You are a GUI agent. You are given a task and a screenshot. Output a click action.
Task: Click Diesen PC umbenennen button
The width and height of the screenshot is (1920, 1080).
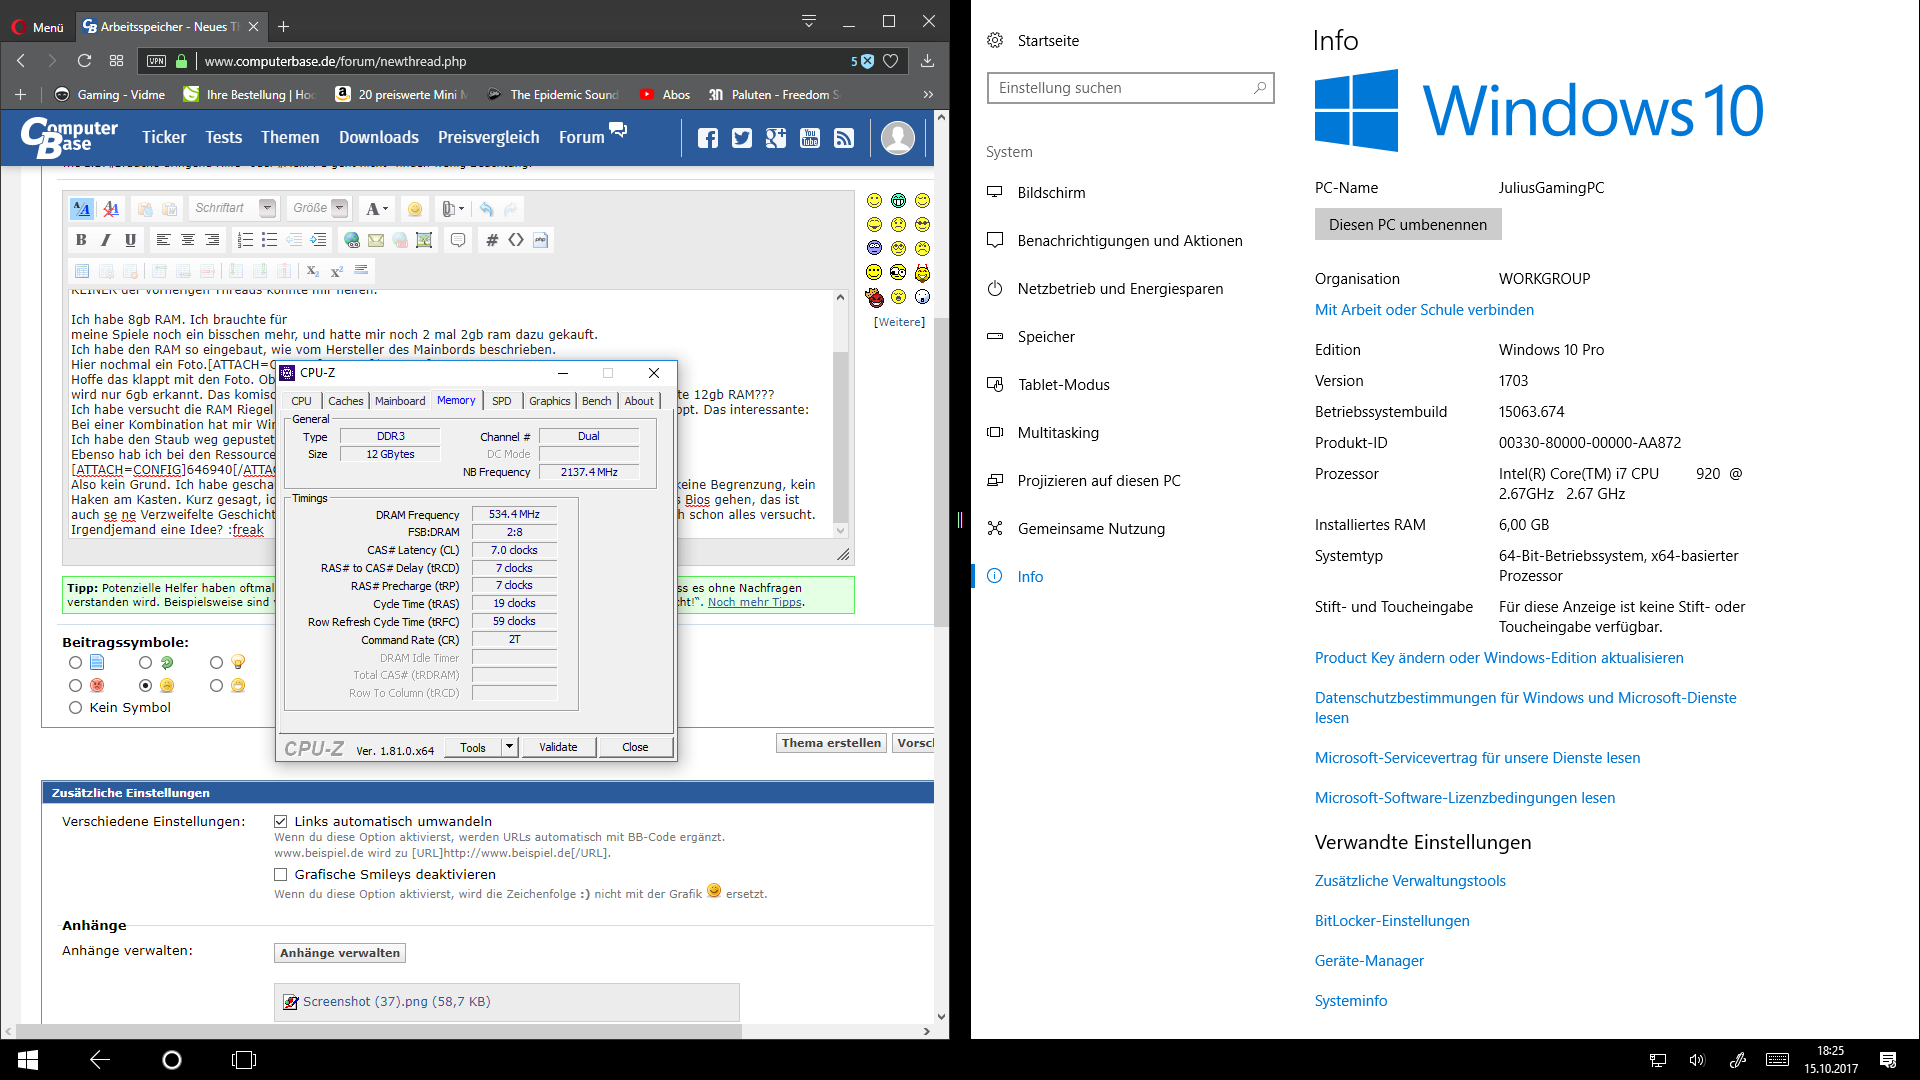(x=1407, y=225)
